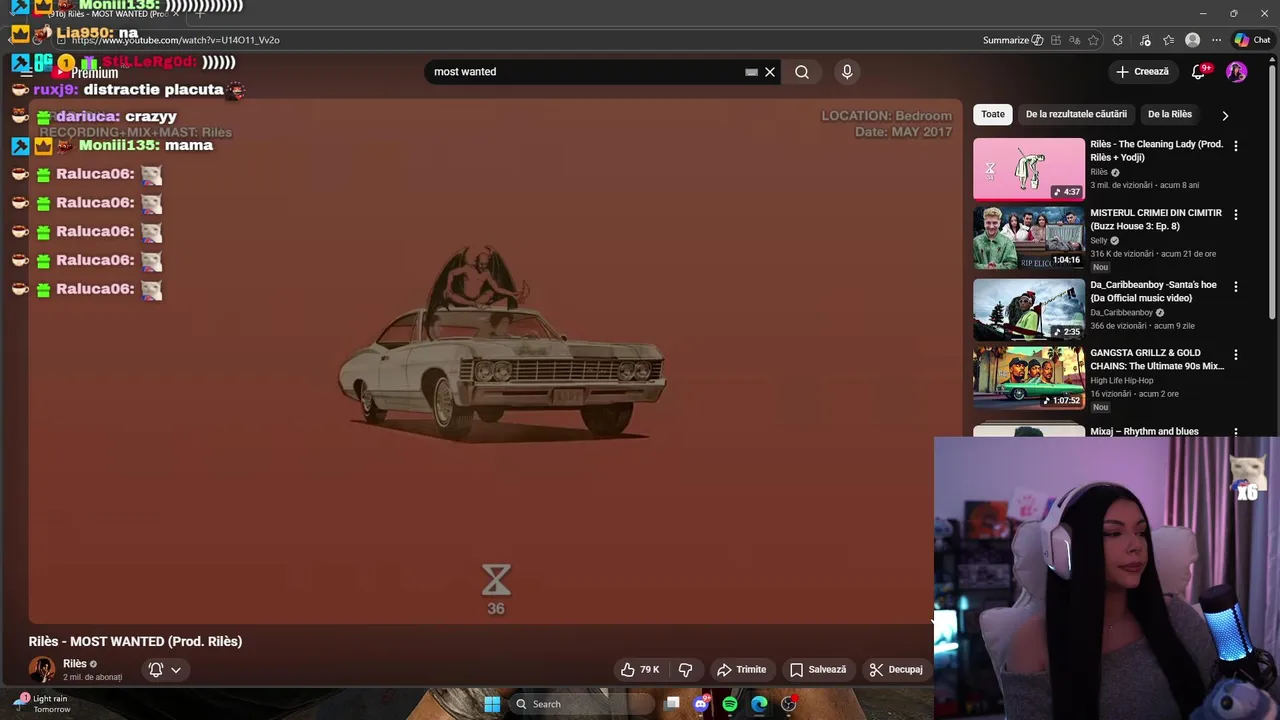Open Microsoft Edge taskbar icon
Screen dimensions: 1280x720
pos(759,704)
